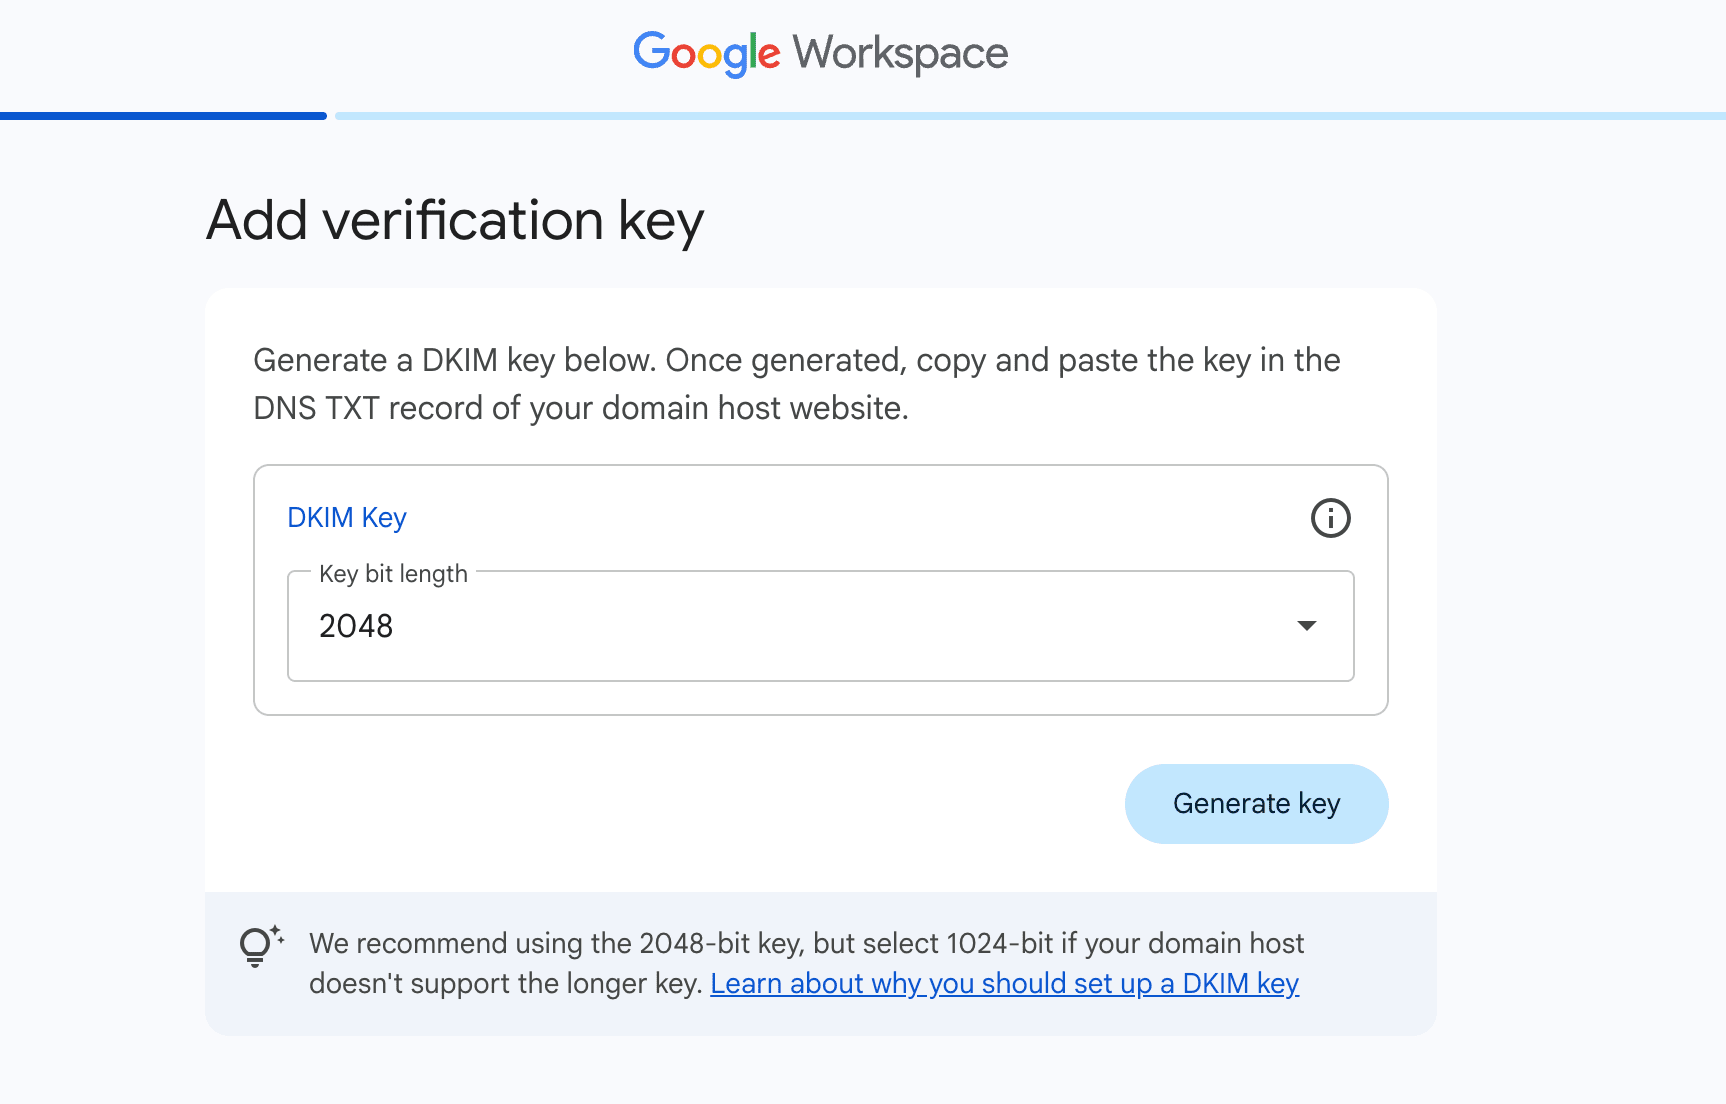Click the dark blue completed progress segment

163,116
